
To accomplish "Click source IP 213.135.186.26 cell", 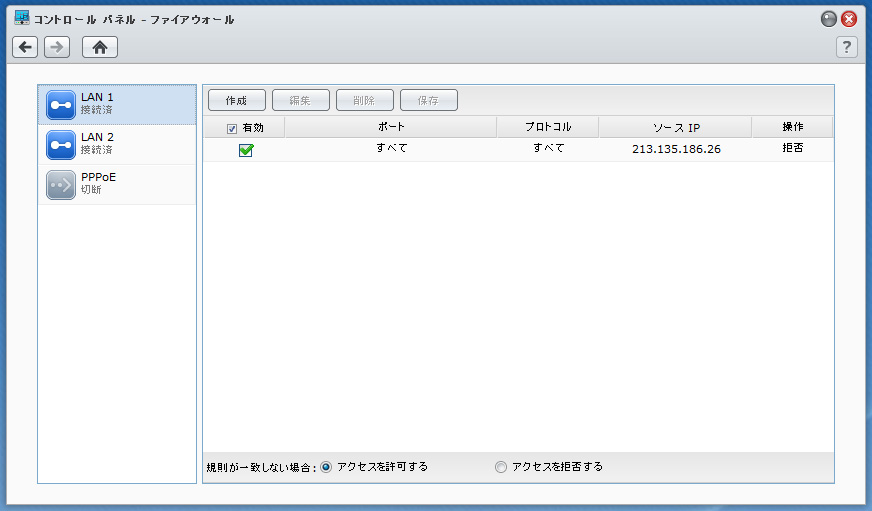I will [x=676, y=149].
